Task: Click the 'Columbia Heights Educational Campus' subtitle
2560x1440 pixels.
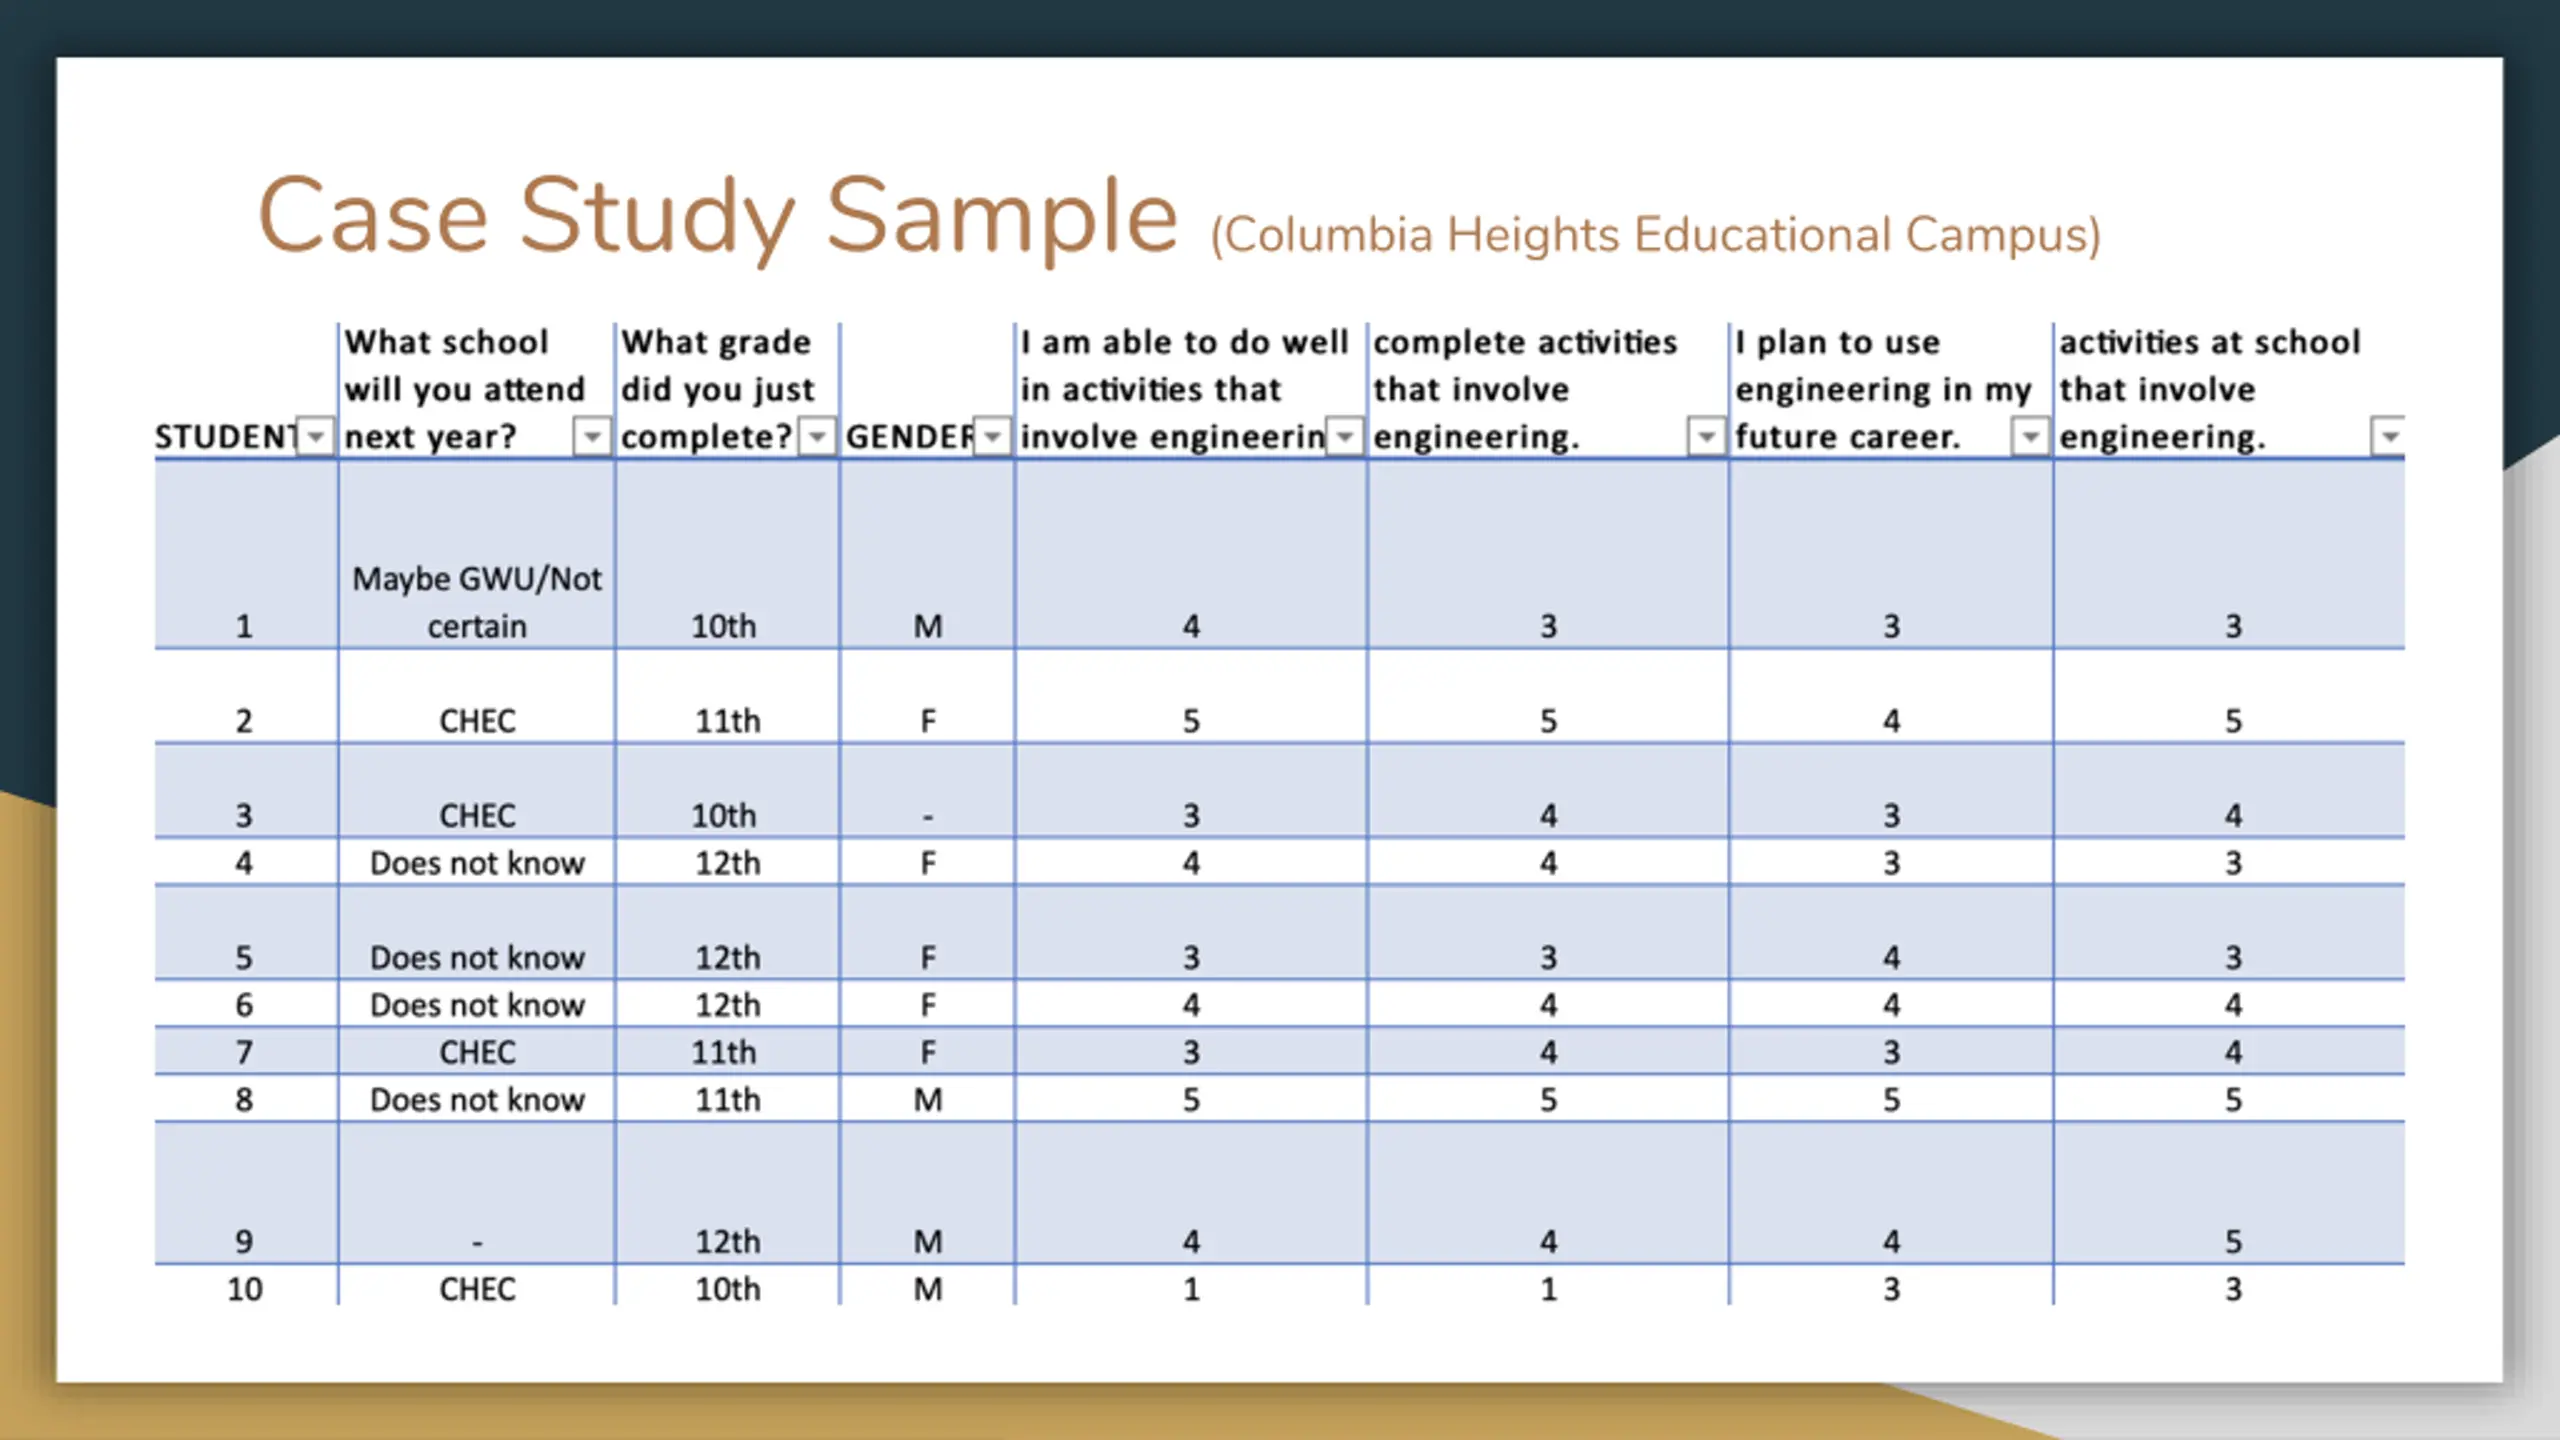Action: [x=1655, y=236]
